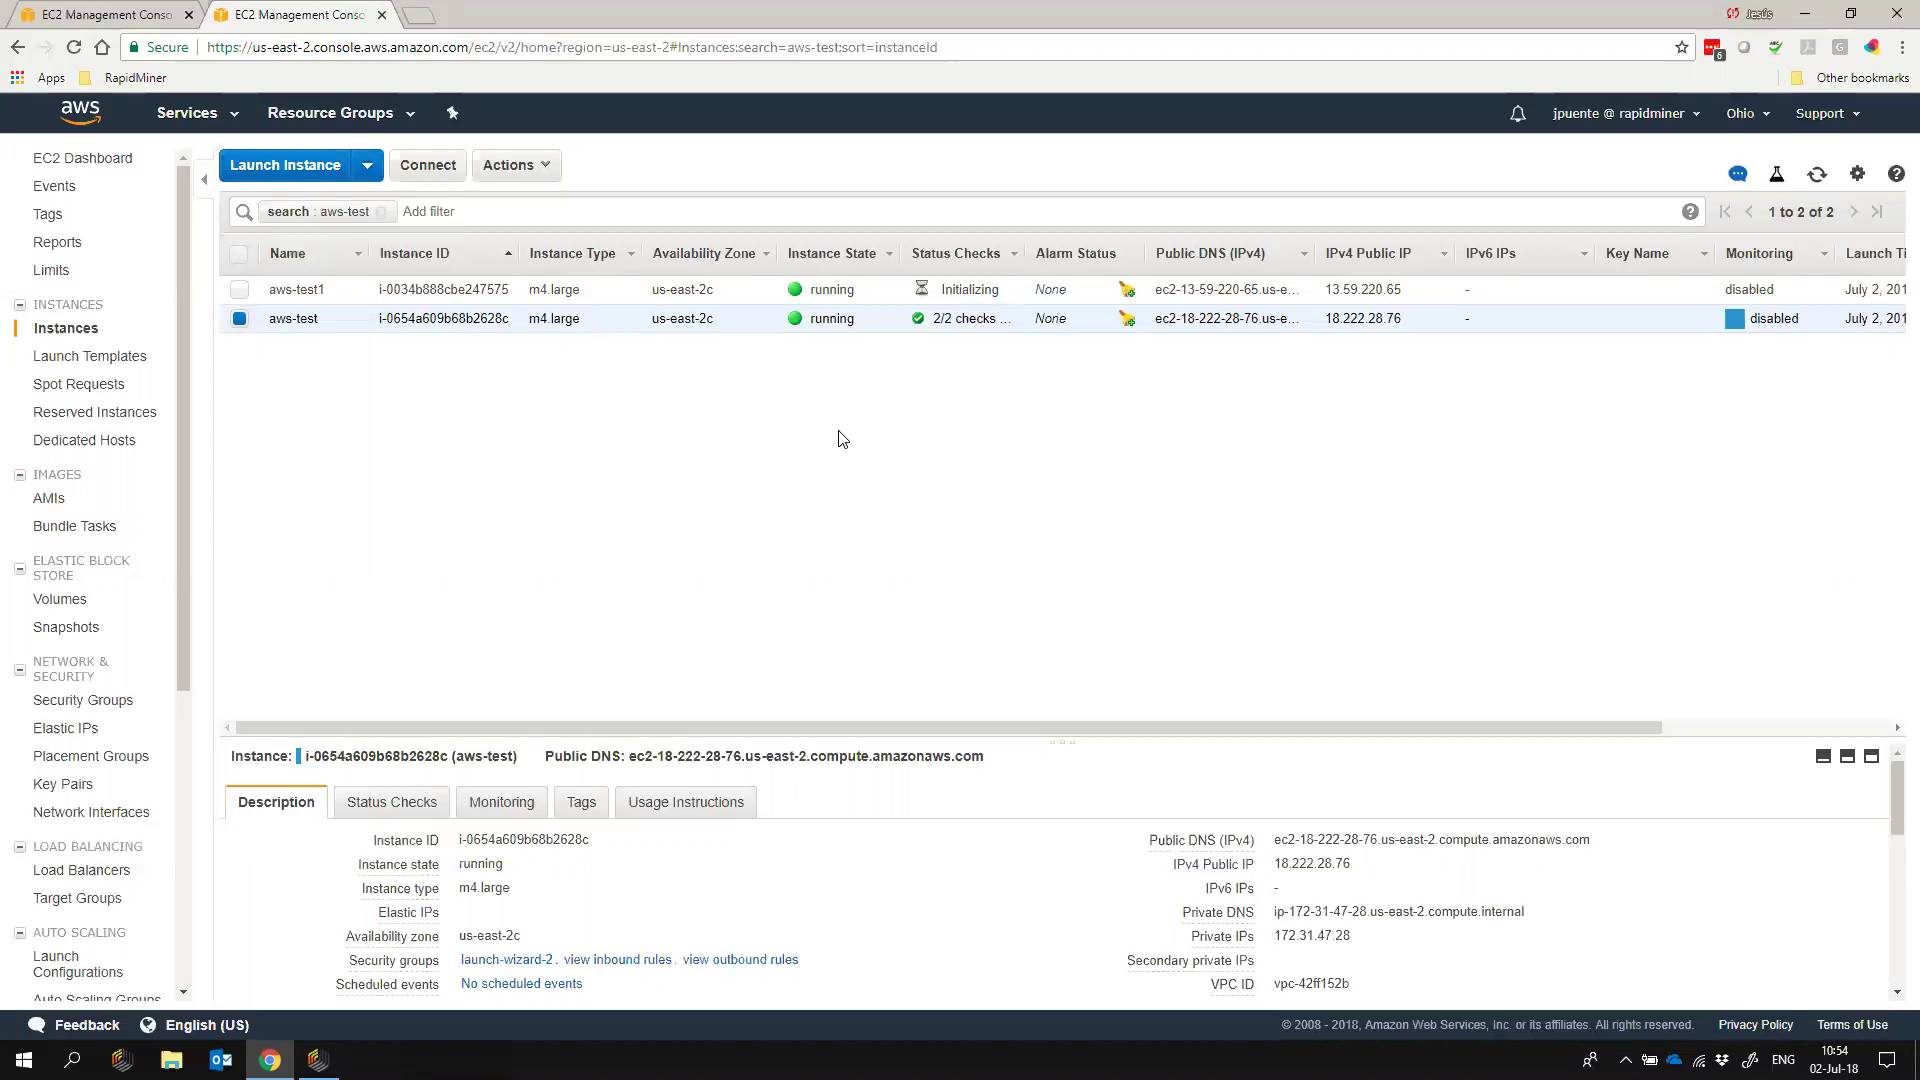Click the feedback chat bubble icon
1920x1080 pixels.
point(1738,174)
